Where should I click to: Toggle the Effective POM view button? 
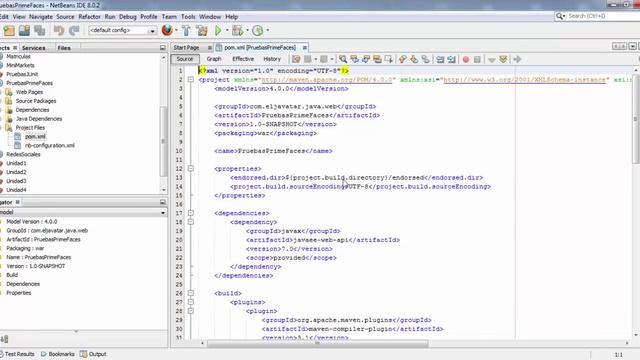(243, 59)
